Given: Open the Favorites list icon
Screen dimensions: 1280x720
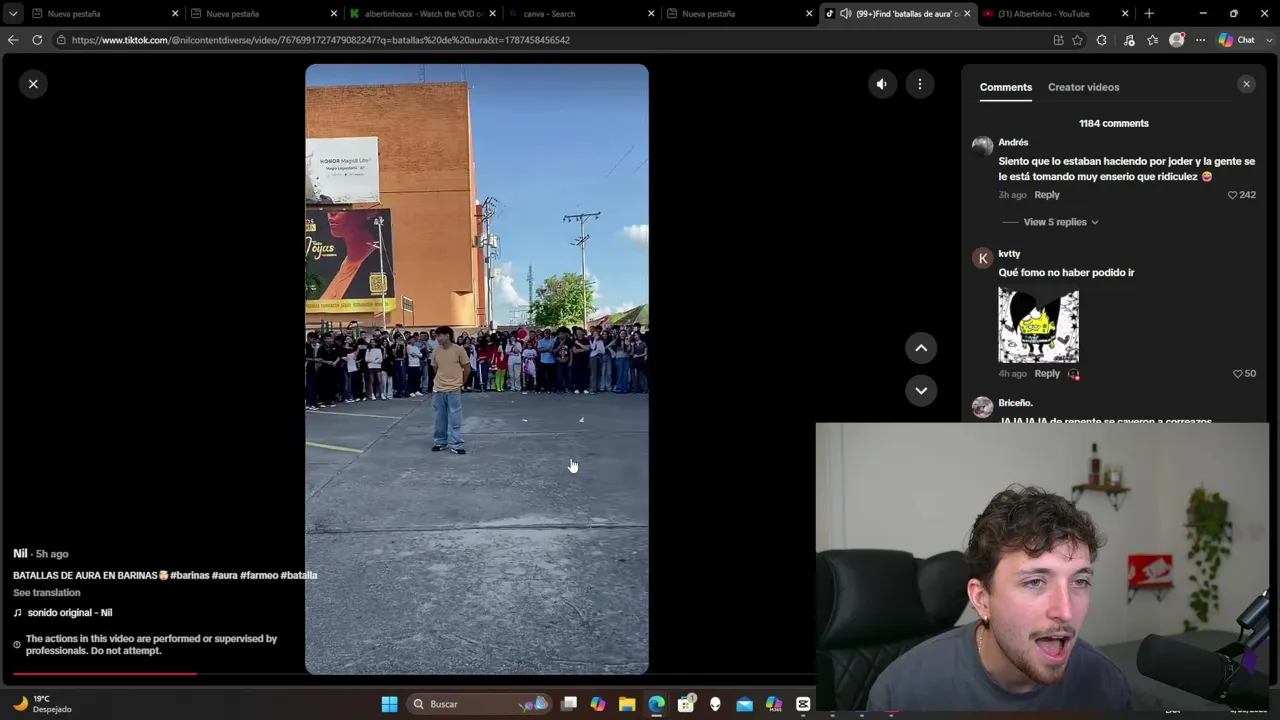Looking at the screenshot, I should pos(1153,40).
